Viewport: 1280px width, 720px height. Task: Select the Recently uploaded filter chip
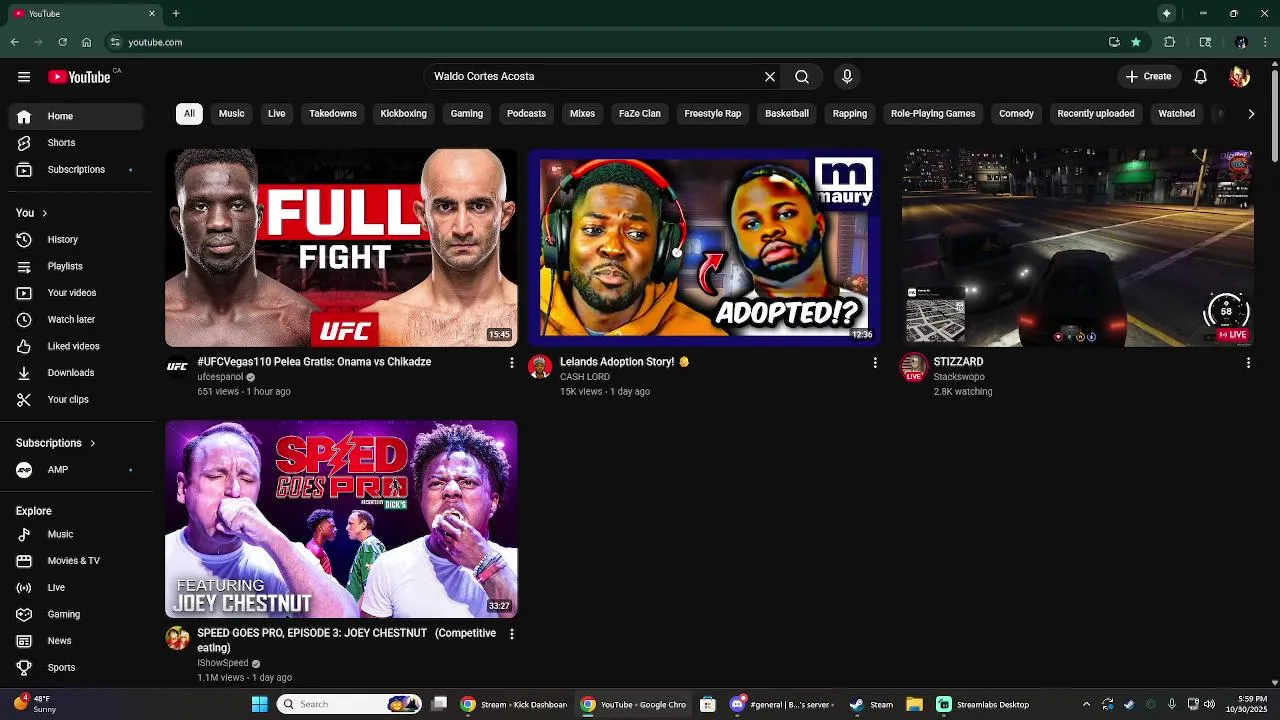pyautogui.click(x=1096, y=114)
